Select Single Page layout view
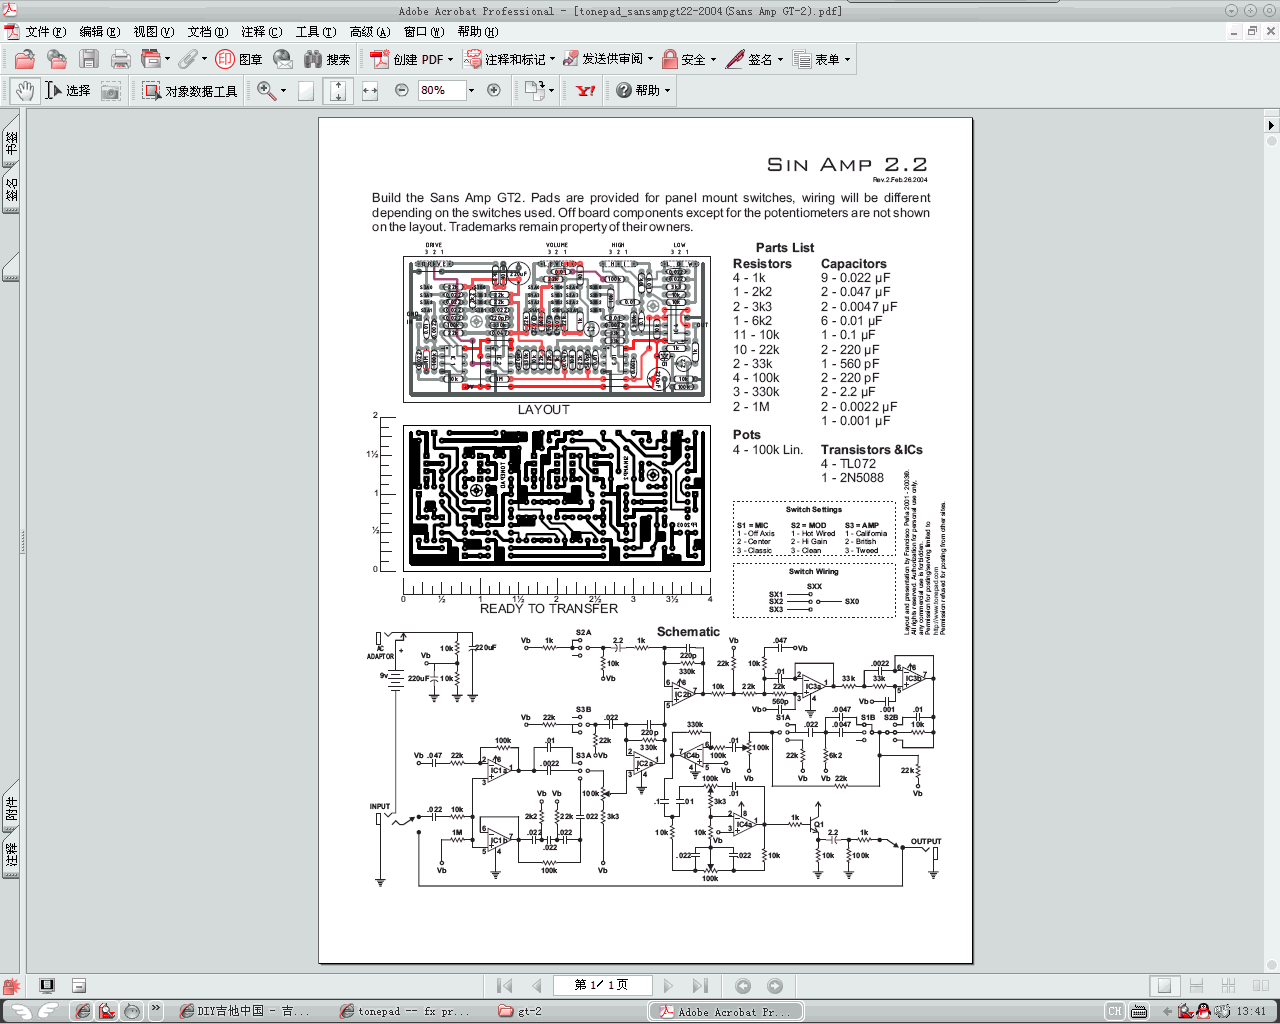Viewport: 1280px width, 1024px height. 1164,986
